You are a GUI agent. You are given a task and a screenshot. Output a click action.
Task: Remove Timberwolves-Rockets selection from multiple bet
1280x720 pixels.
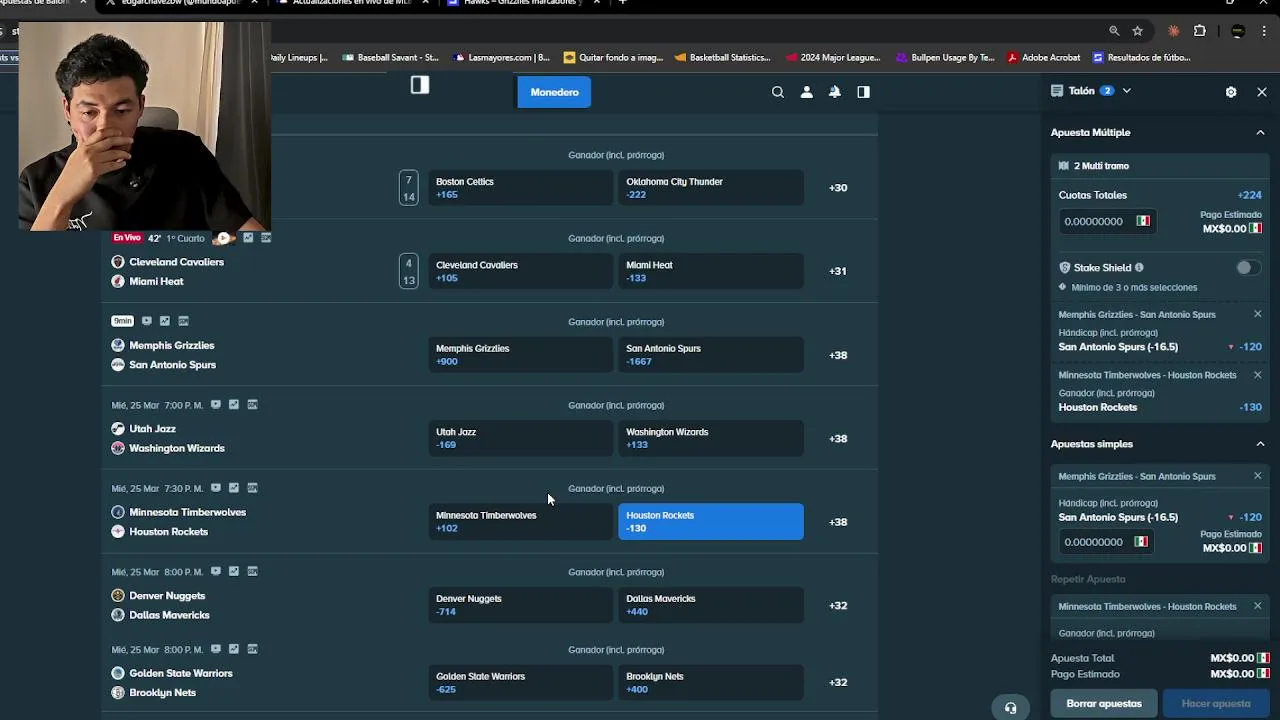1258,375
